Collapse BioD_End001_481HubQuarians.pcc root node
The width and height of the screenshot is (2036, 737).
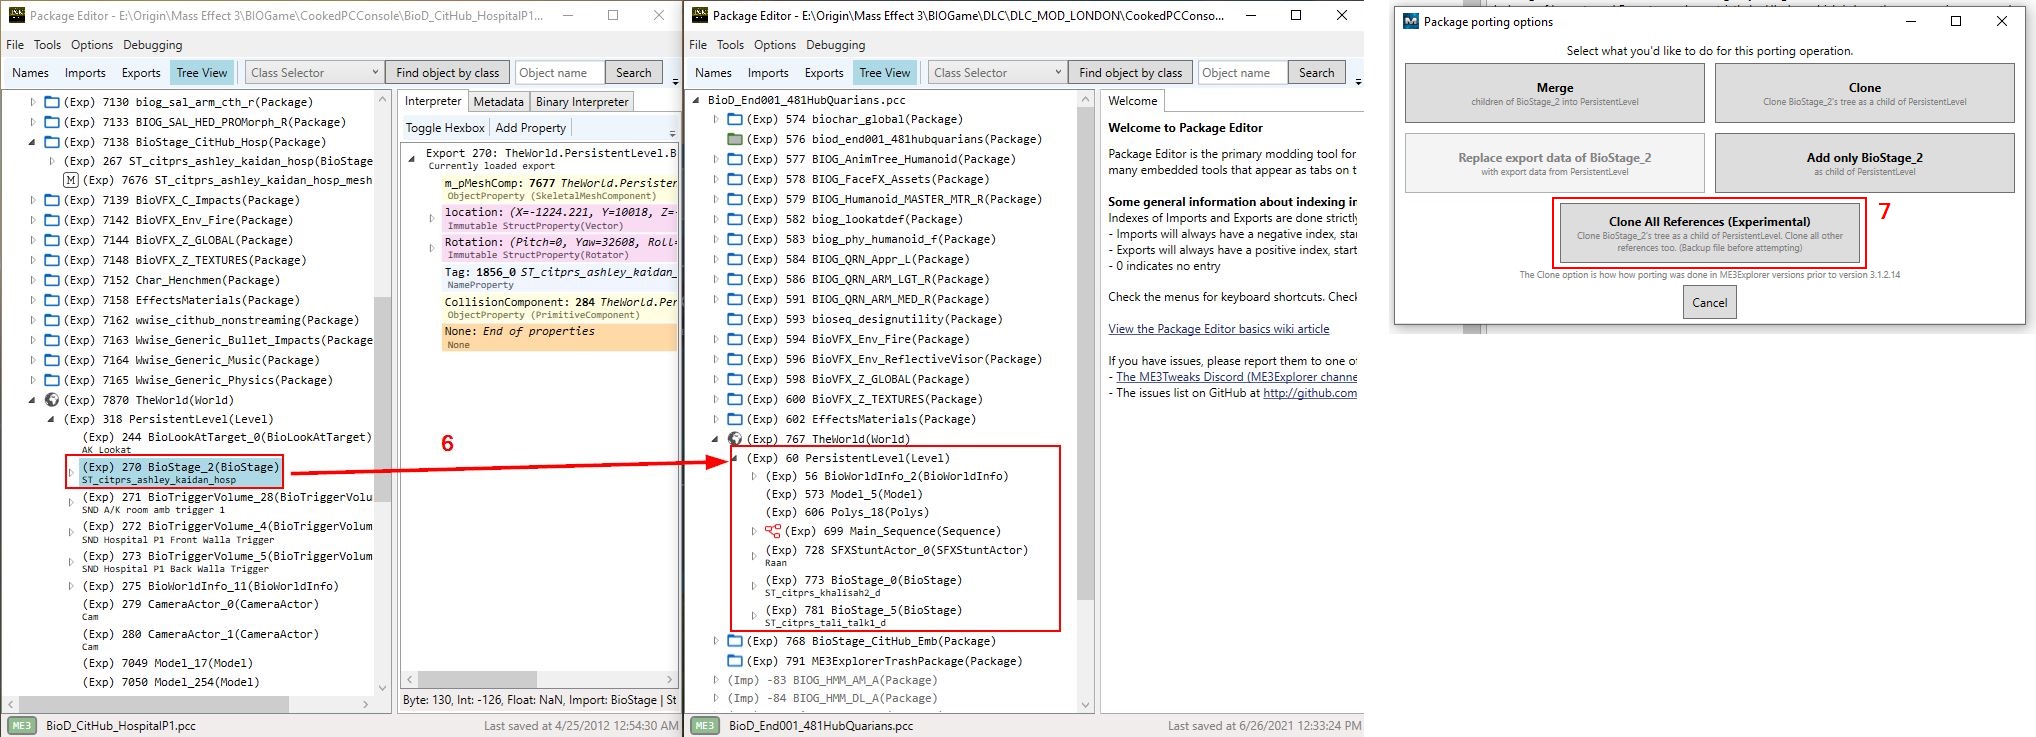[696, 100]
